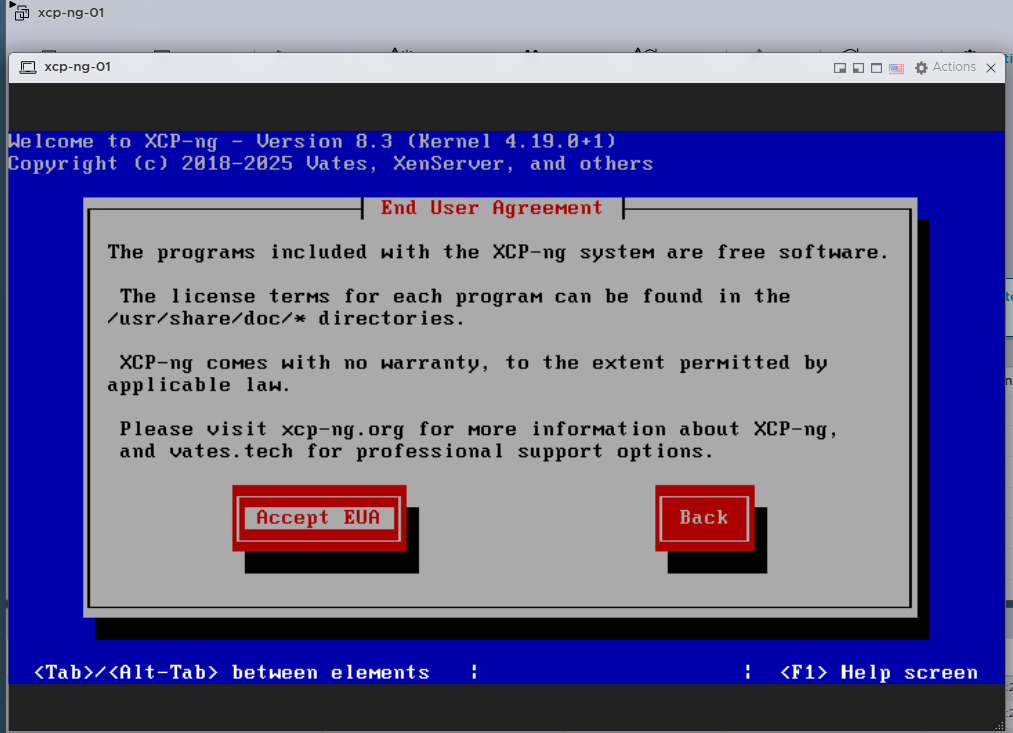This screenshot has height=733, width=1013.
Task: Click the Copyright 2018-2025 Vates line
Action: [330, 163]
